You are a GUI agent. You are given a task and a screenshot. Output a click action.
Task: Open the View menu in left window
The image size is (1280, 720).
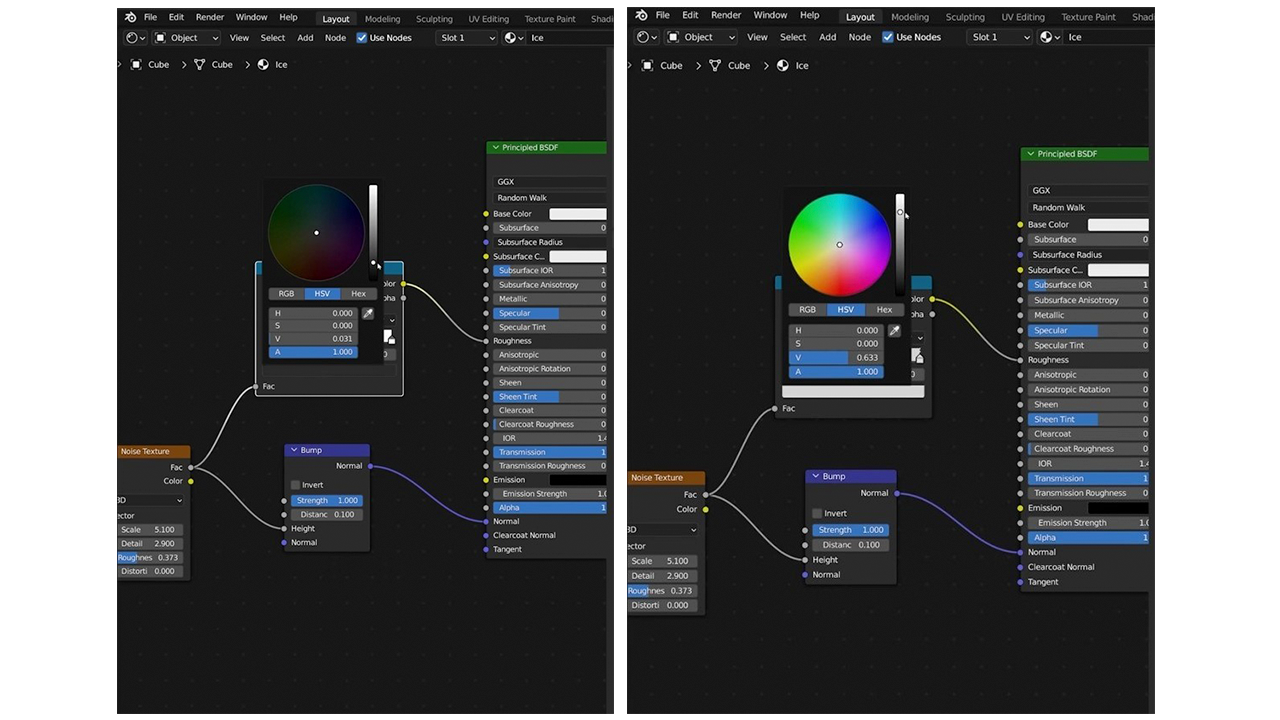(239, 38)
